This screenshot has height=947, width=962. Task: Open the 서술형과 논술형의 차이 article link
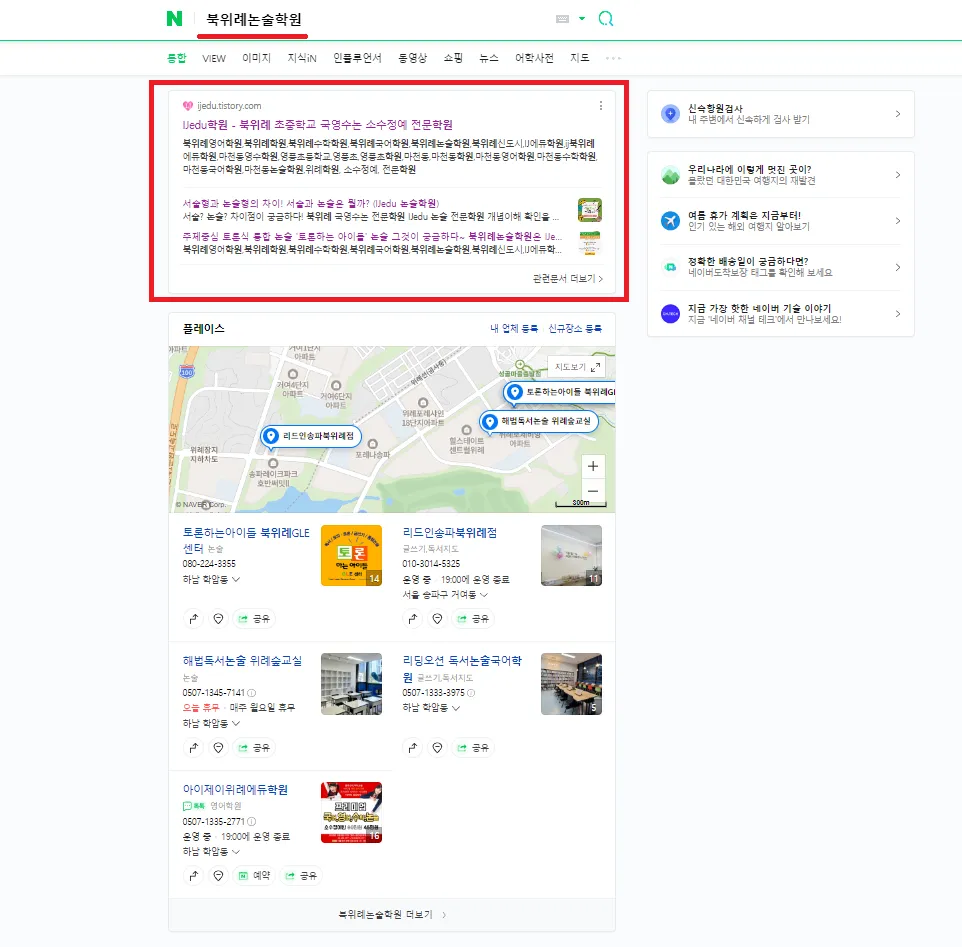point(310,203)
